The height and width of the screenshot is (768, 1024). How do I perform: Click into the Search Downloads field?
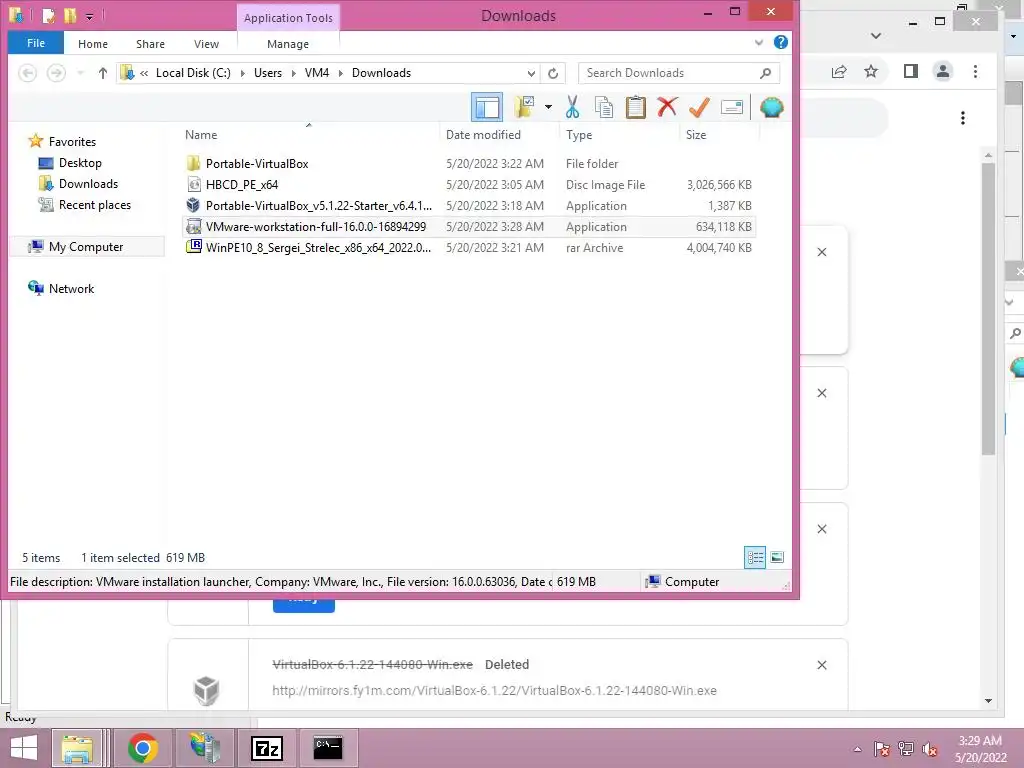[669, 73]
